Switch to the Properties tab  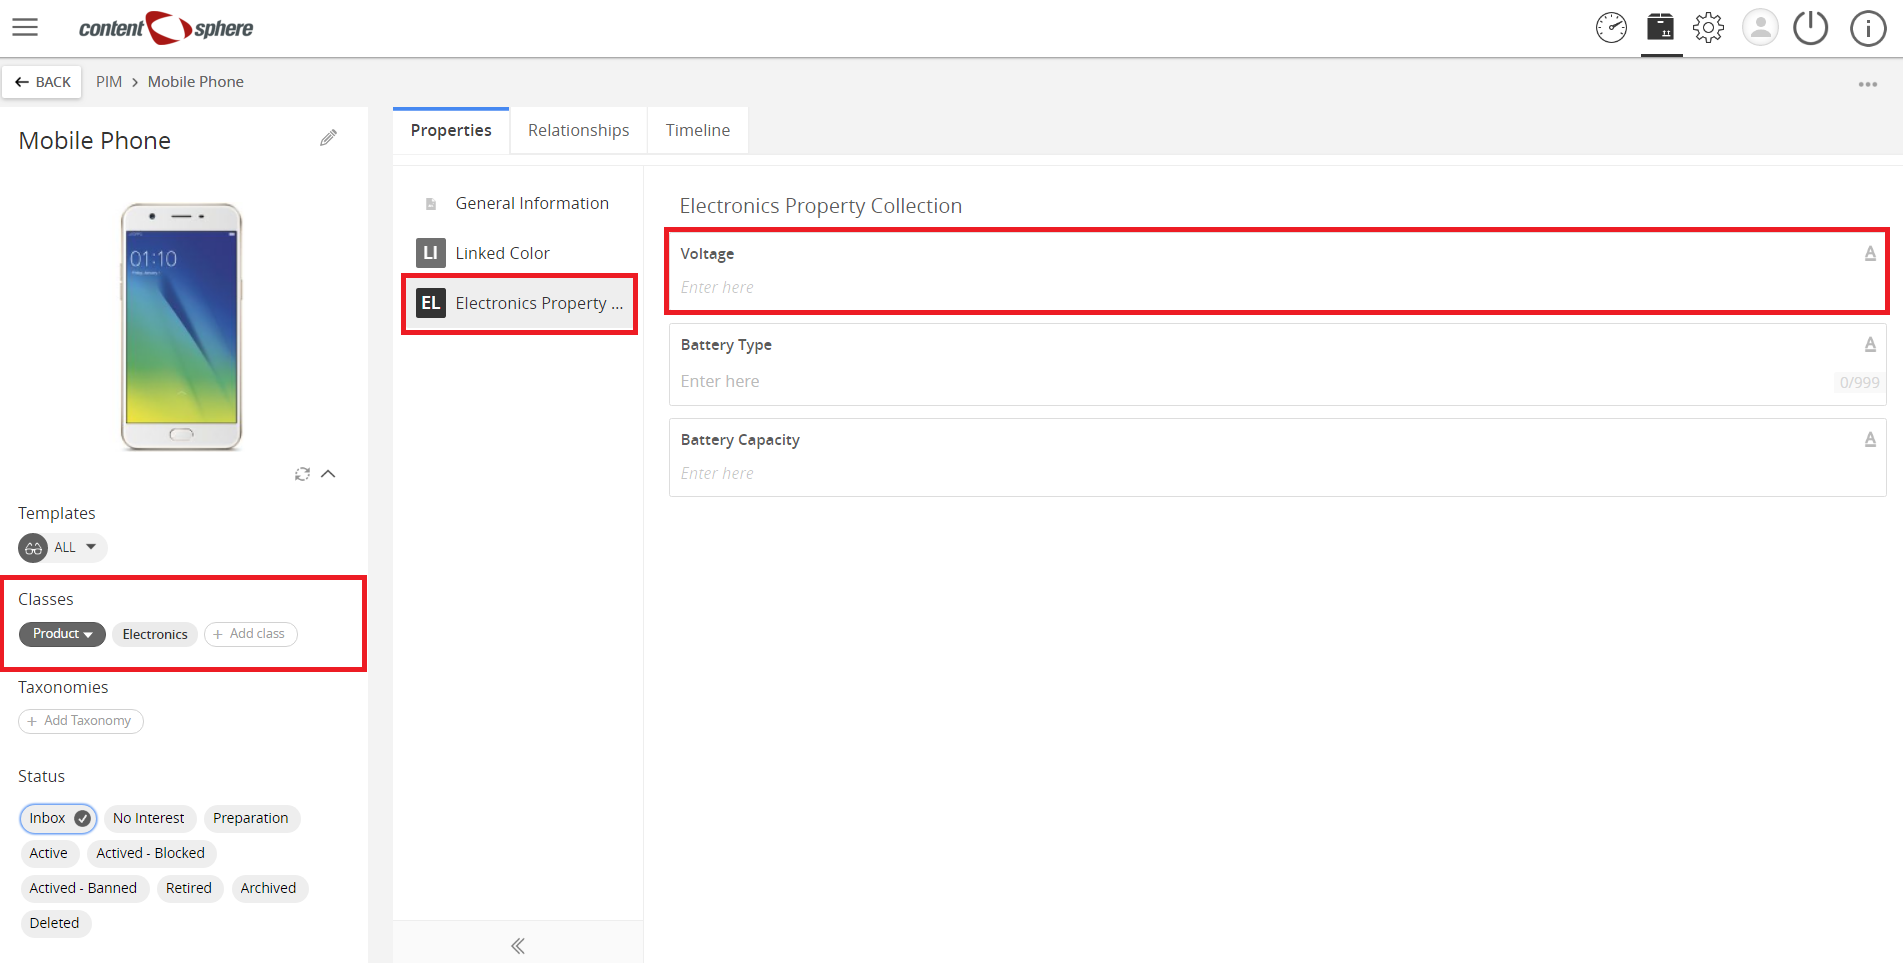tap(451, 131)
